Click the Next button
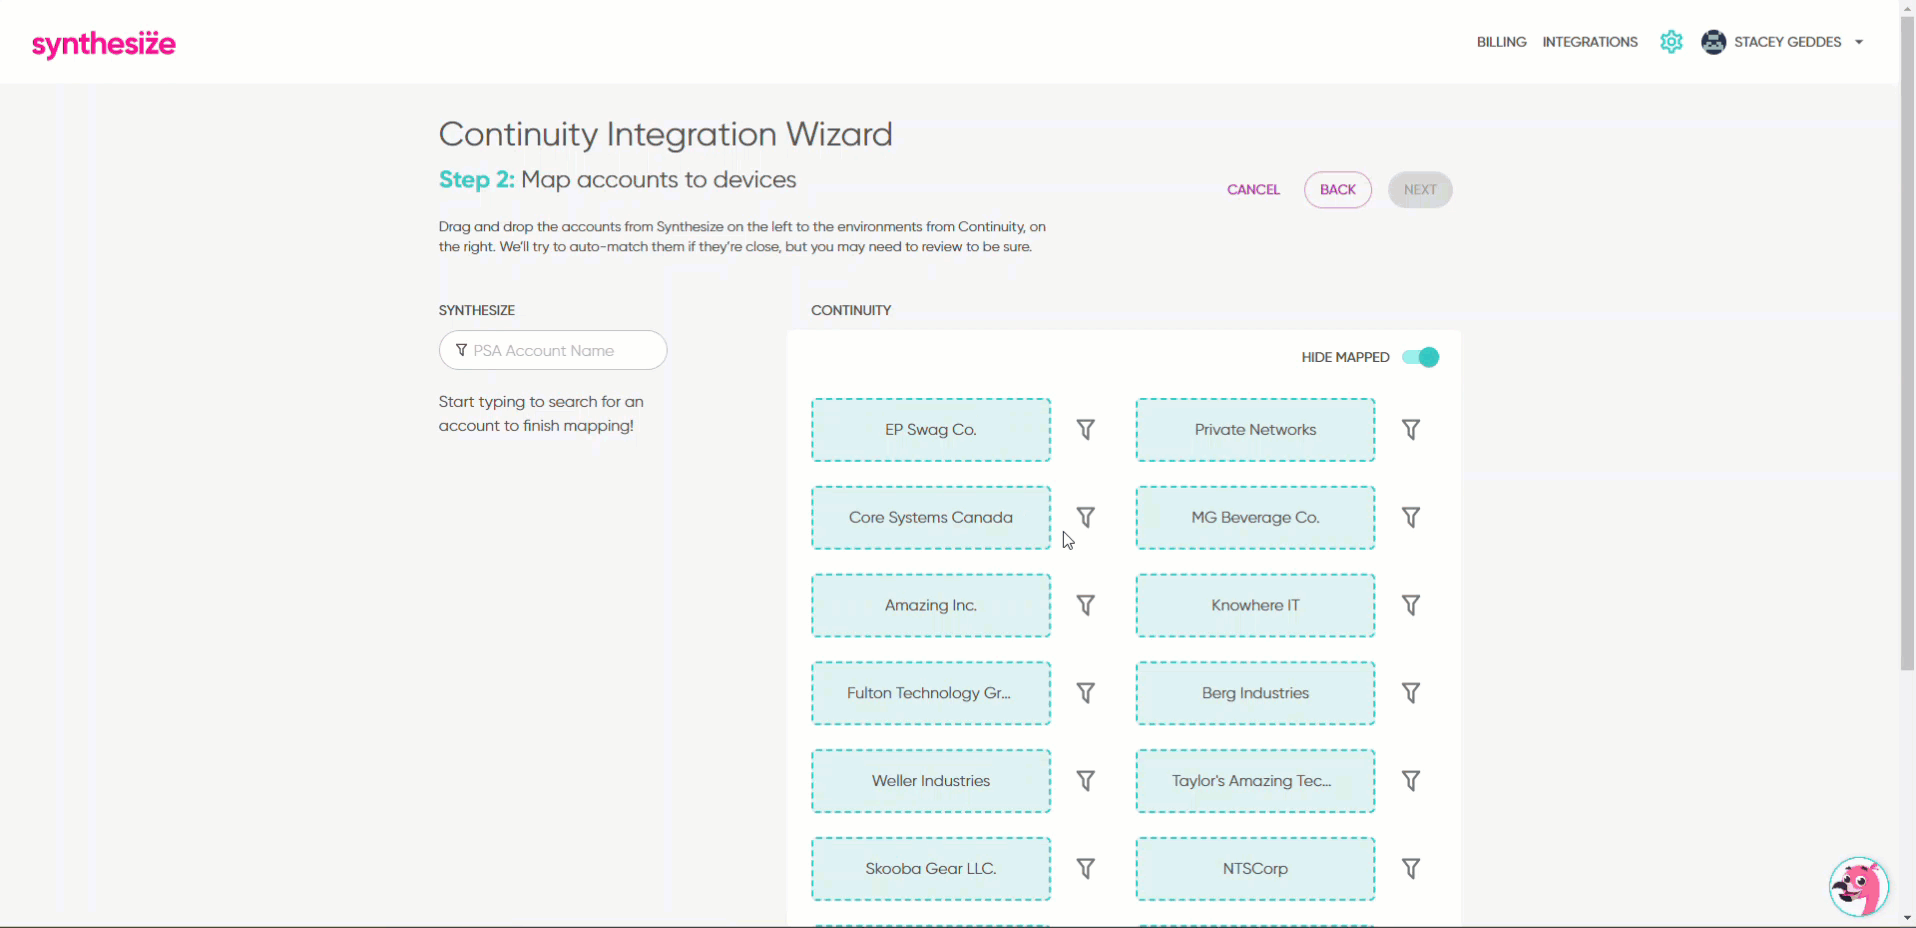 (1419, 190)
